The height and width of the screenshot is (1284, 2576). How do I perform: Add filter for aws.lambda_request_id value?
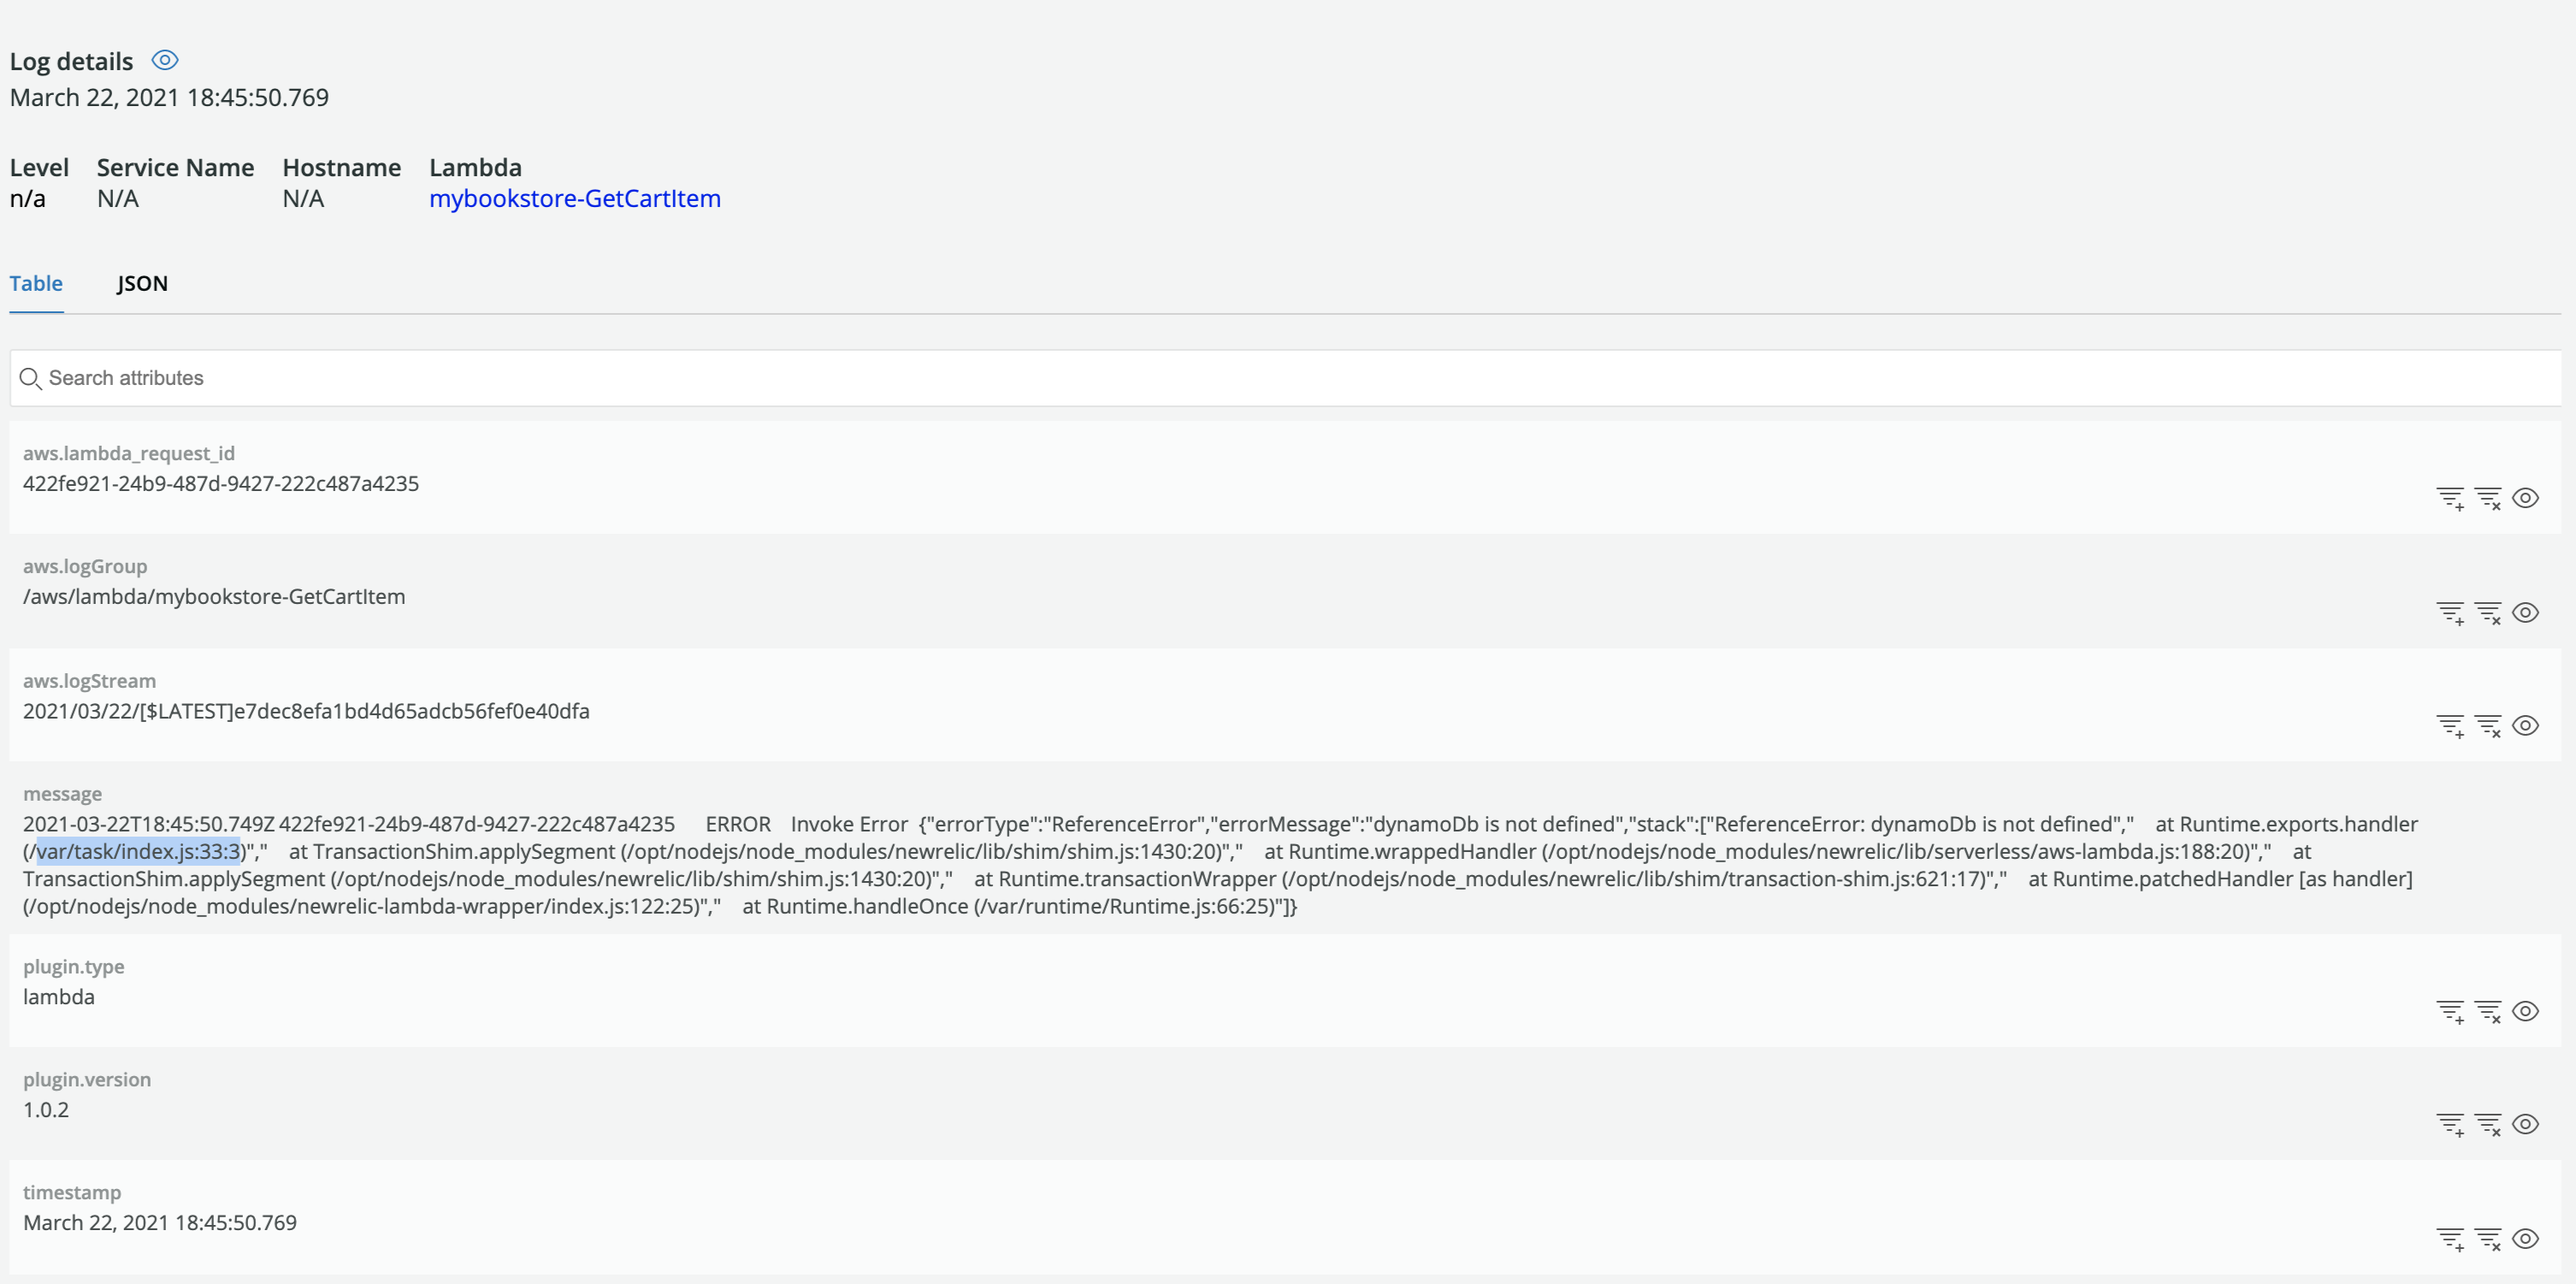2450,498
